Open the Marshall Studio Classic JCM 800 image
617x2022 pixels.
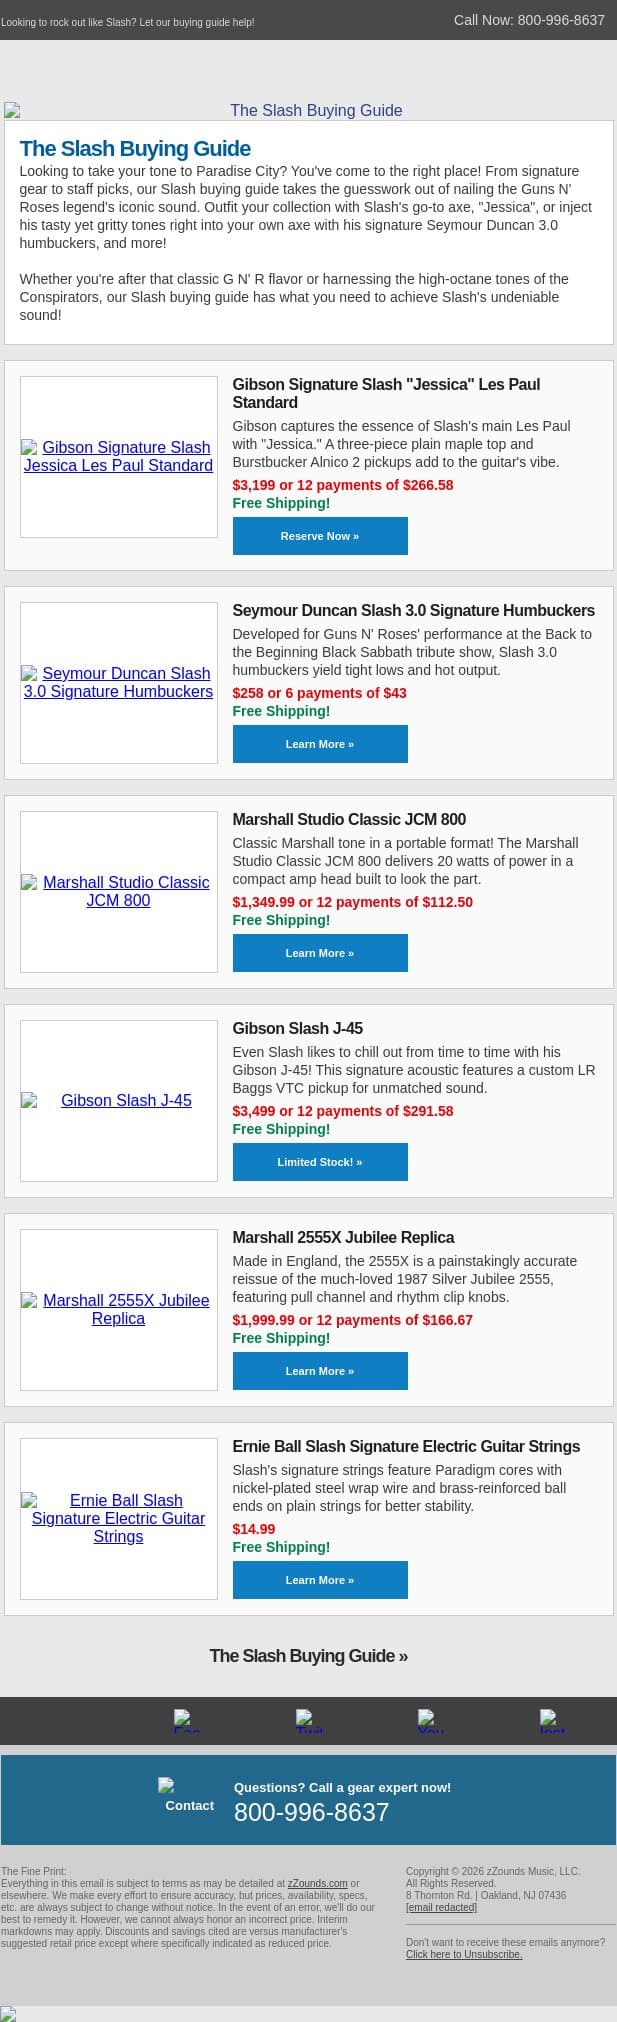118,891
